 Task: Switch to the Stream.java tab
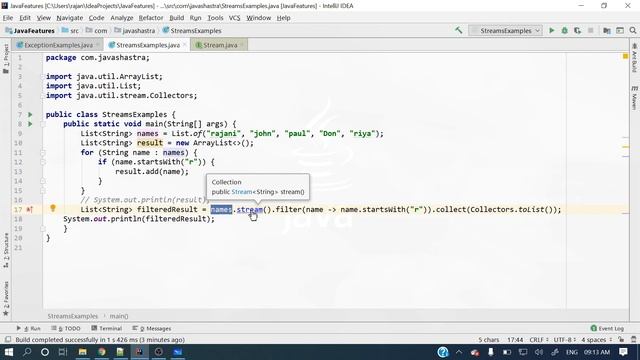pyautogui.click(x=220, y=45)
